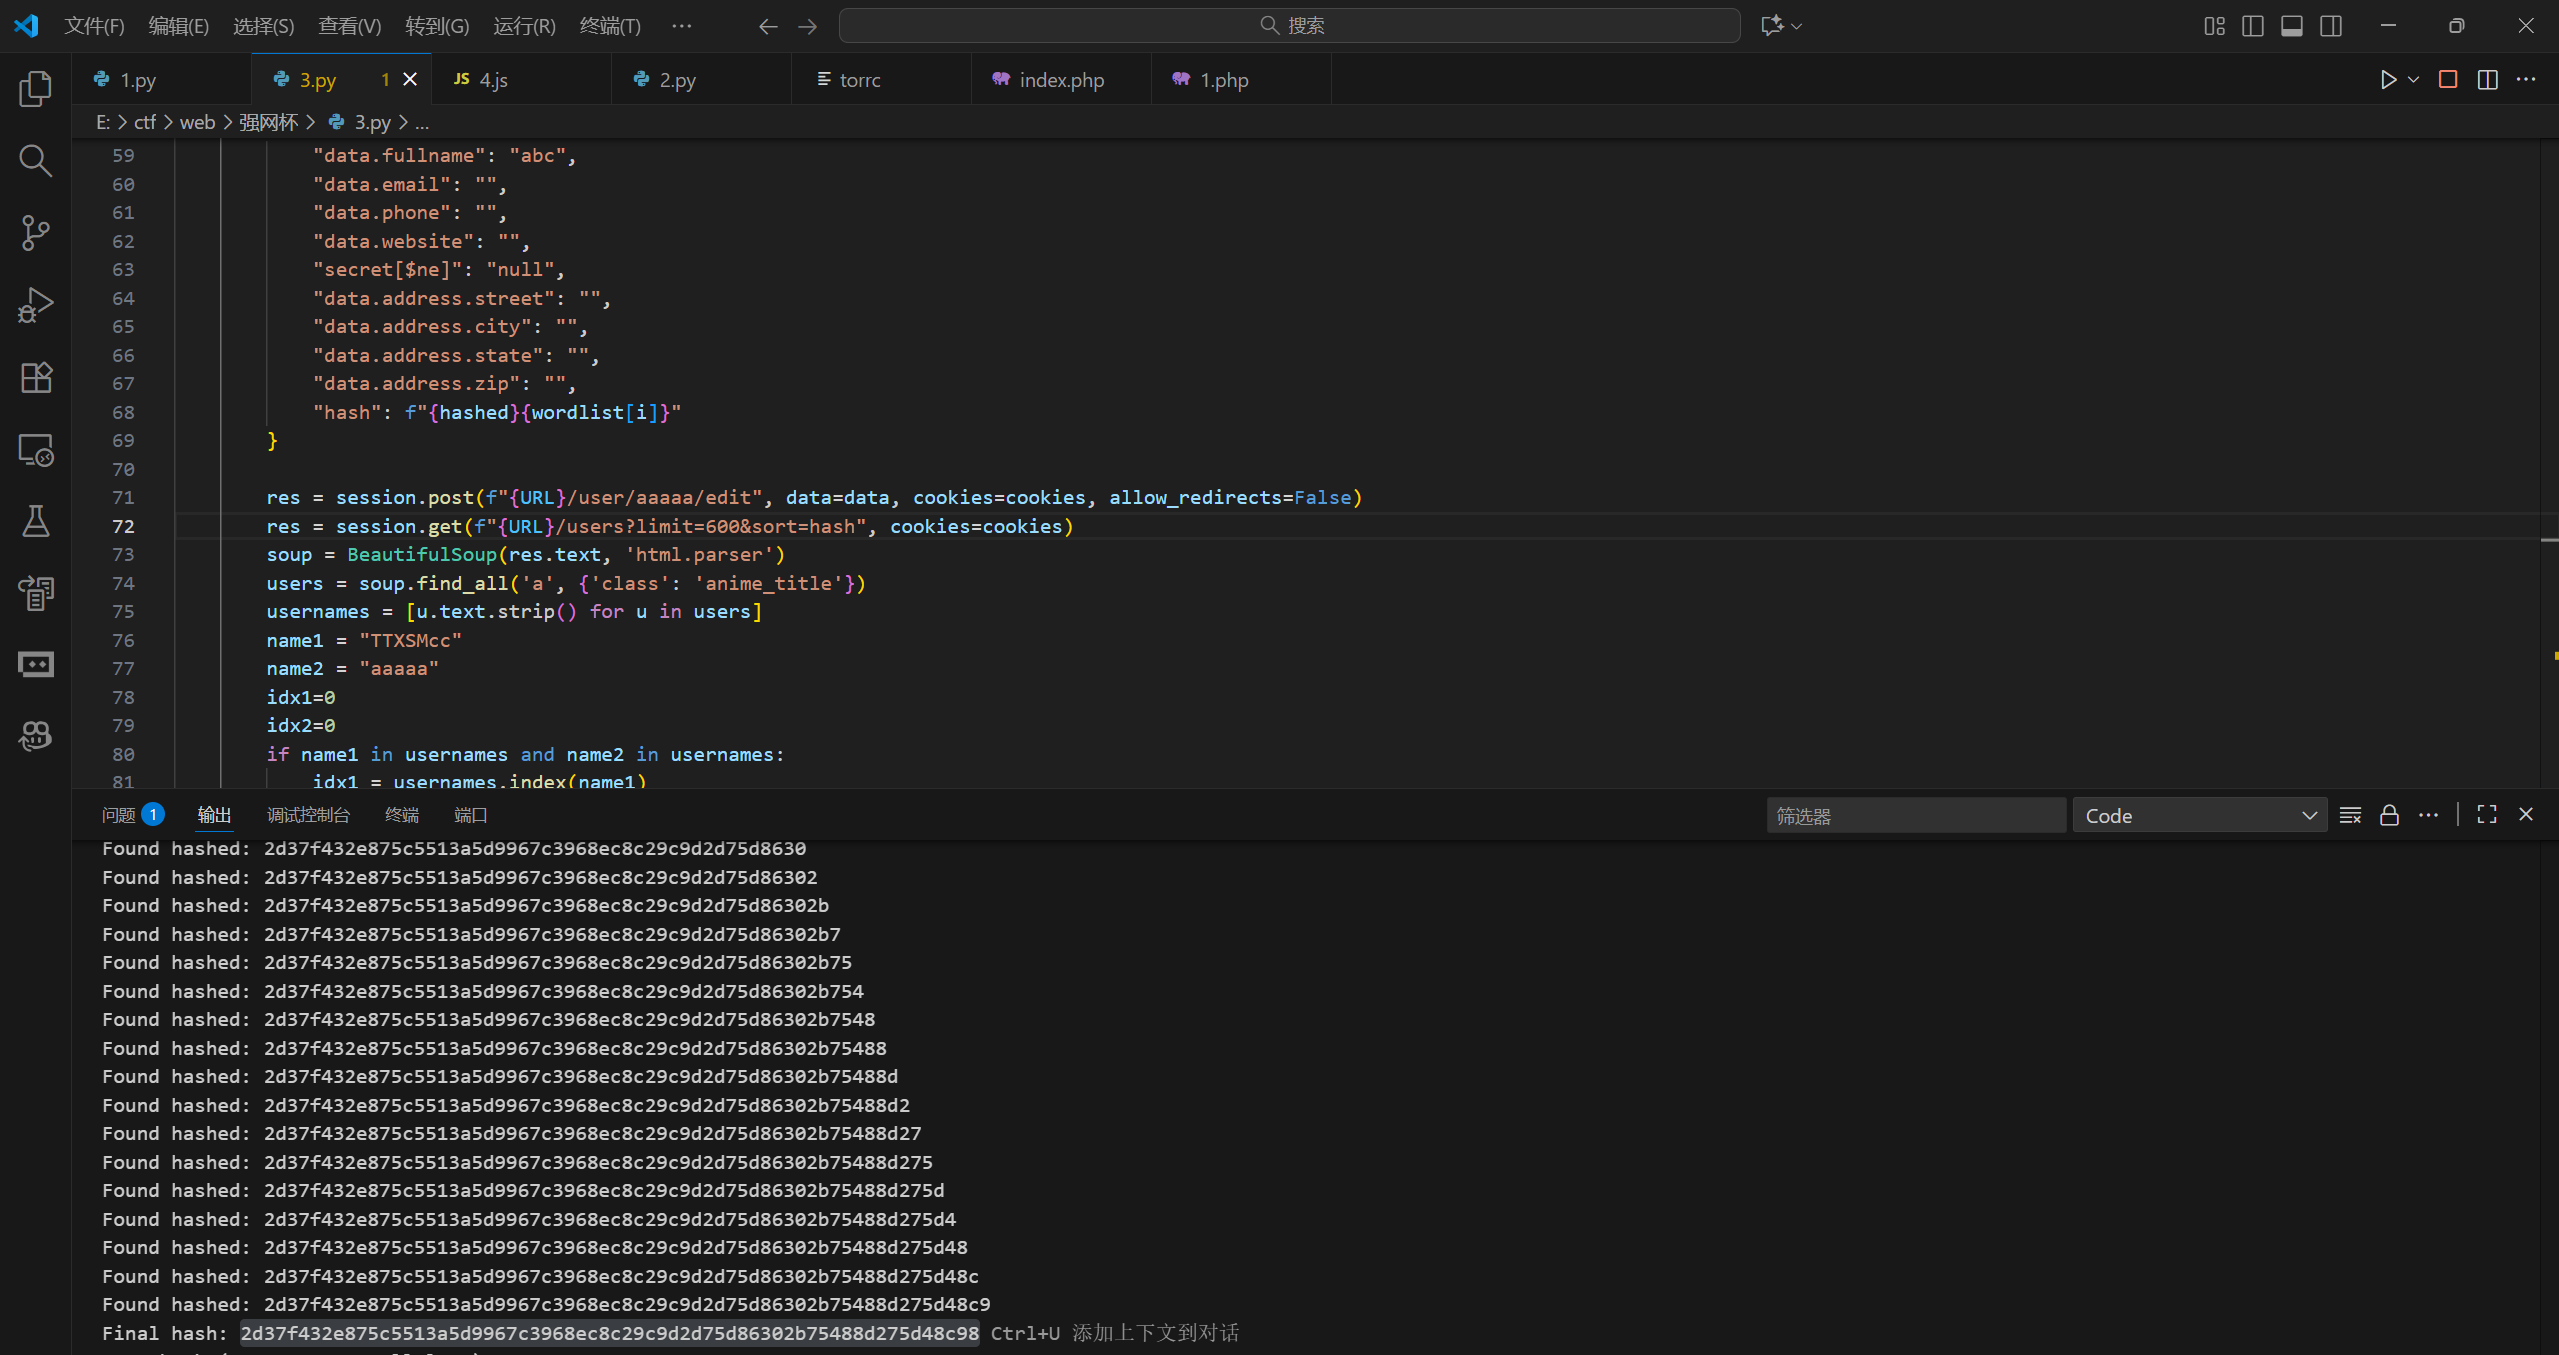
Task: Focus the 筛选器 output filter field
Action: point(1914,816)
